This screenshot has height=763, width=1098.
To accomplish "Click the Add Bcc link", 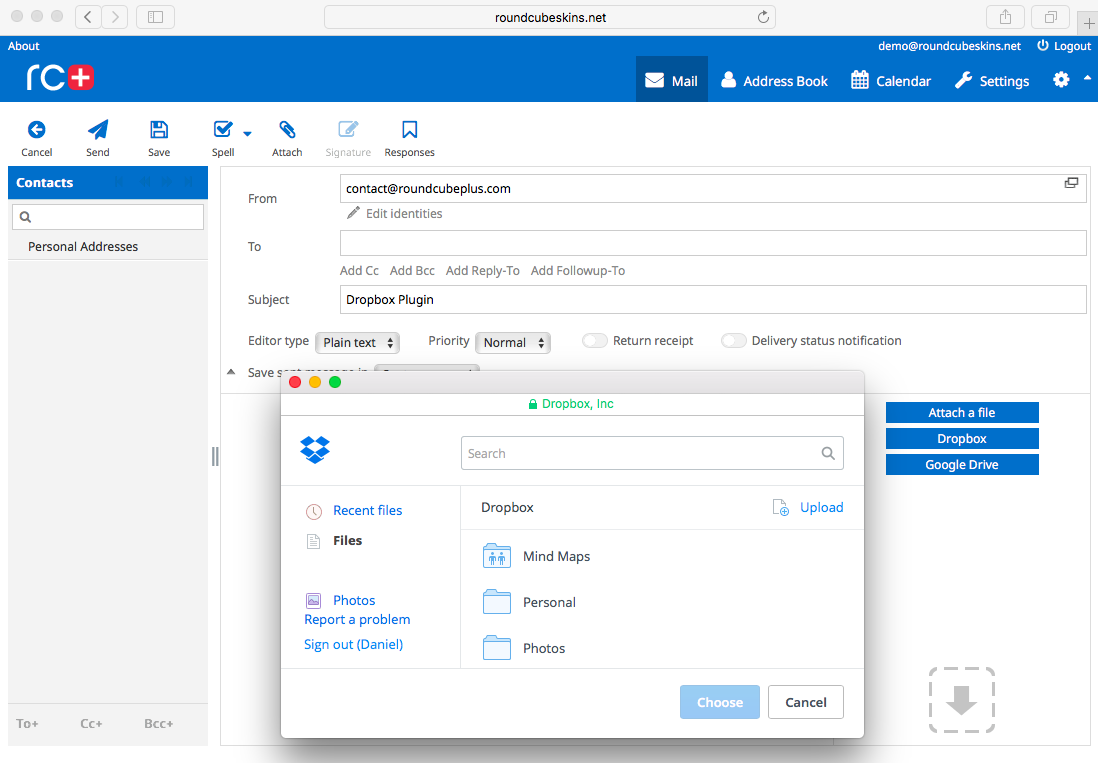I will click(412, 270).
